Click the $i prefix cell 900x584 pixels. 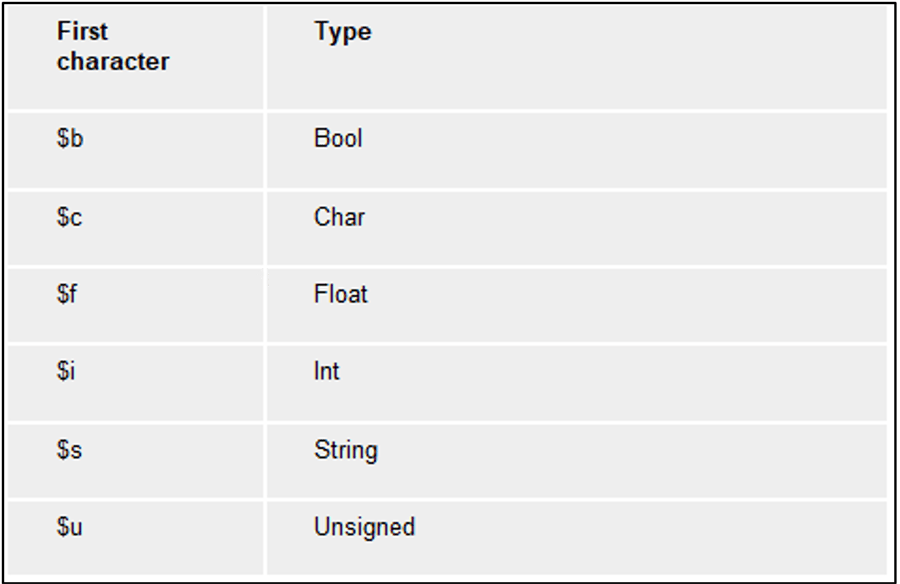point(135,383)
